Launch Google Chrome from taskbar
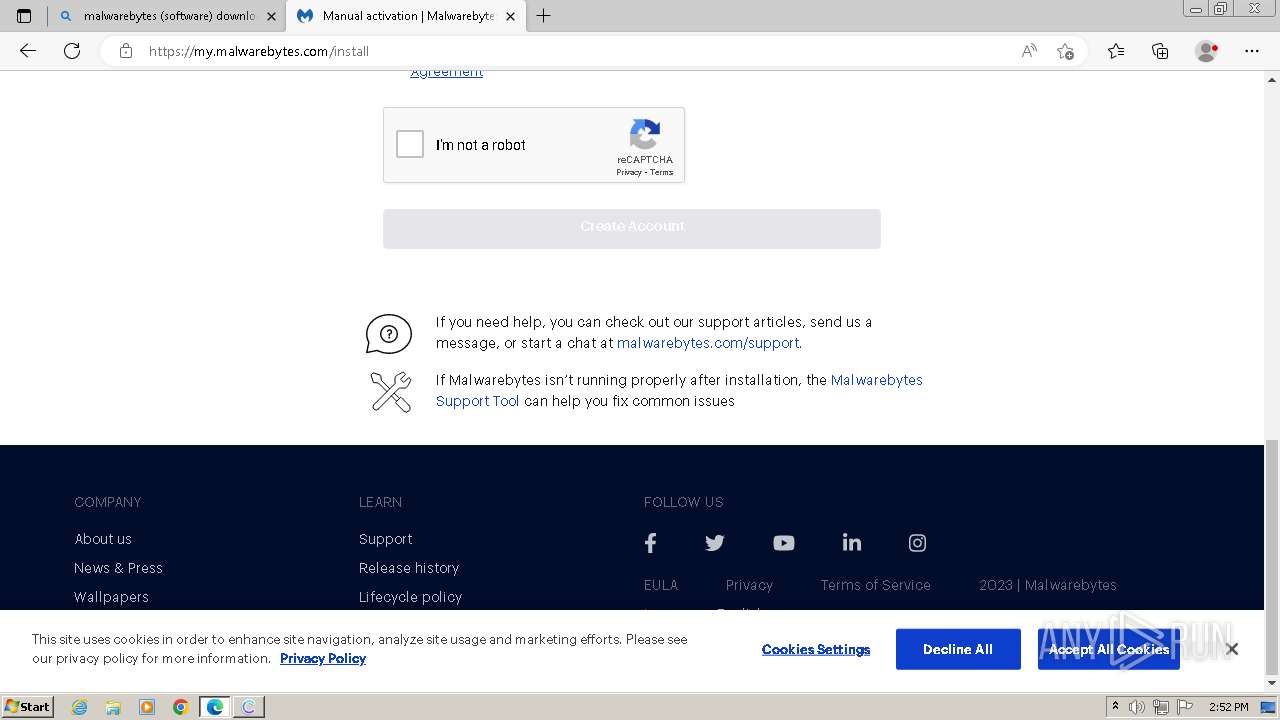This screenshot has height=720, width=1280. coord(181,707)
